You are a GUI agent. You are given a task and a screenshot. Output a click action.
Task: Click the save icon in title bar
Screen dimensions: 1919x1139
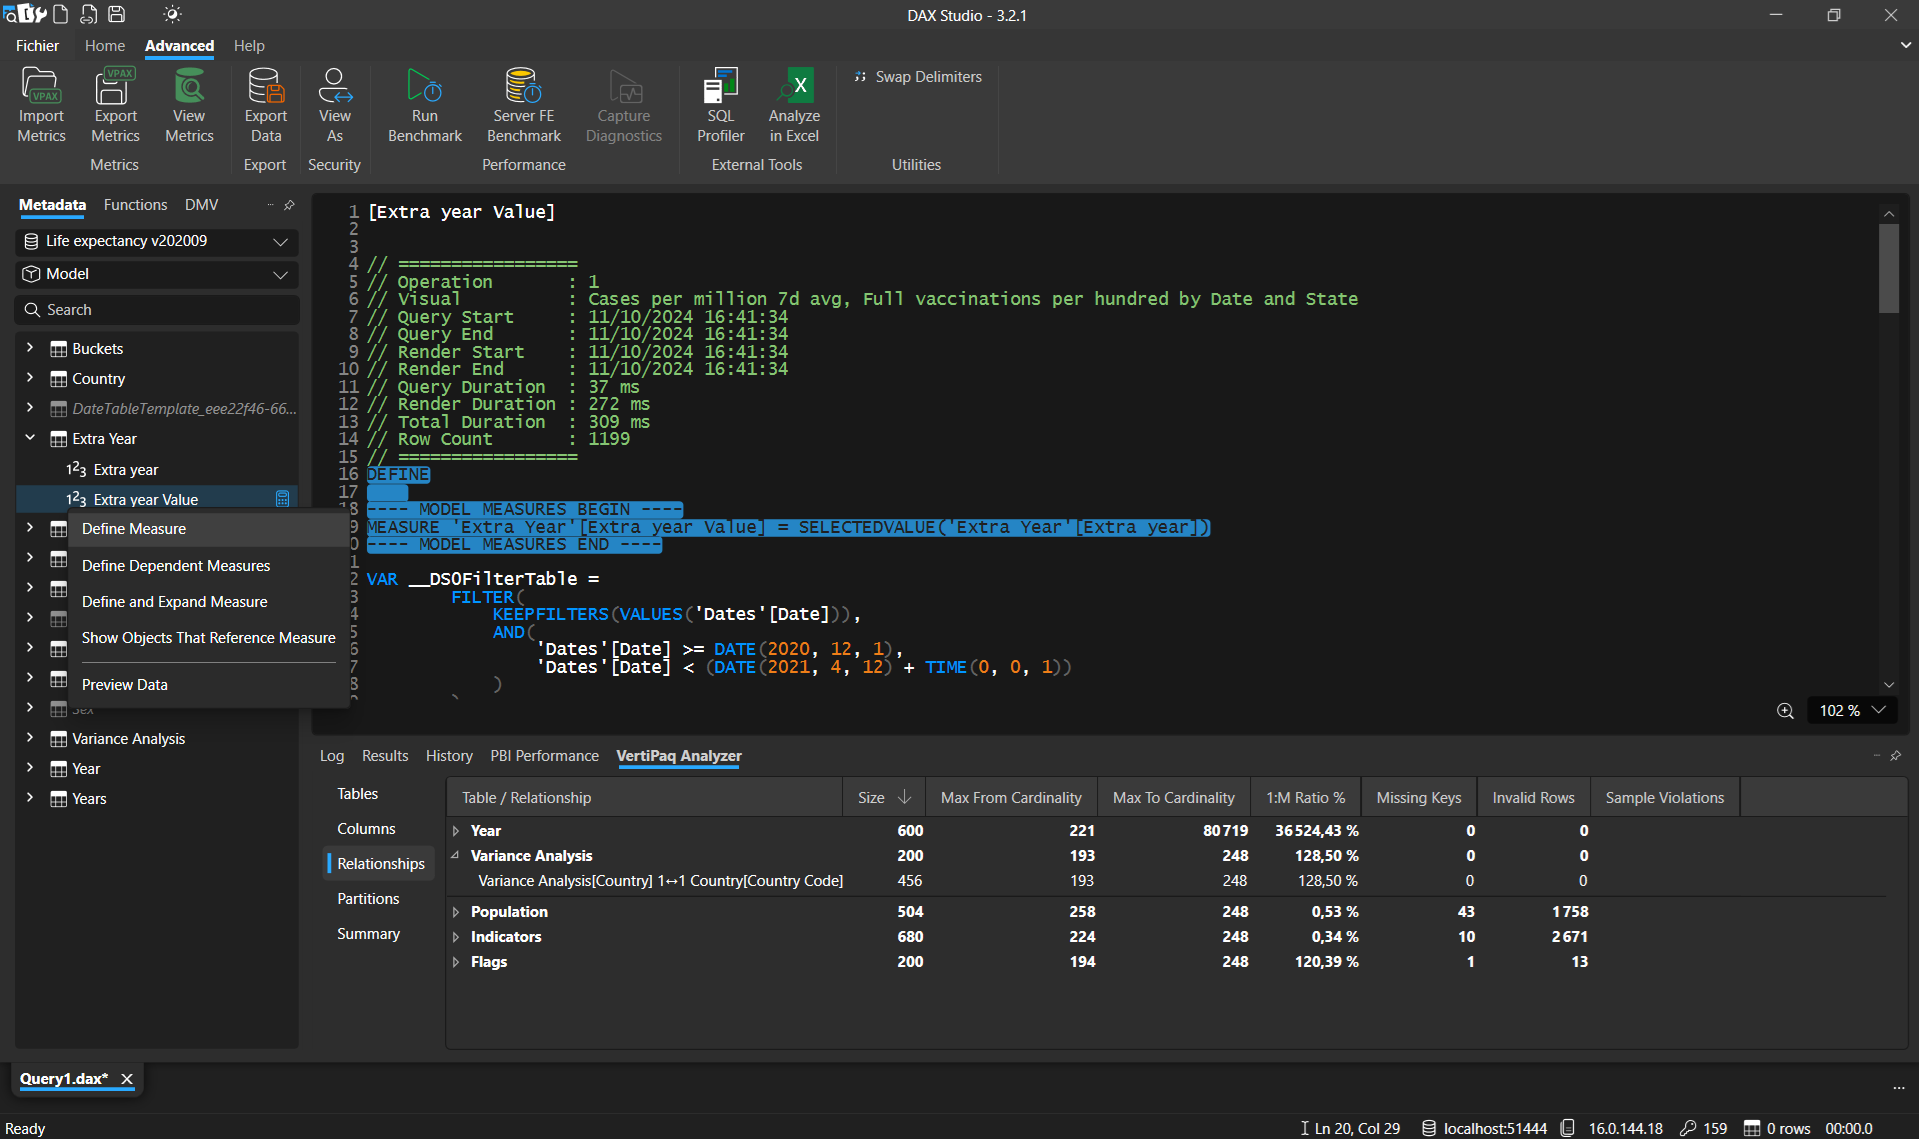pyautogui.click(x=117, y=14)
